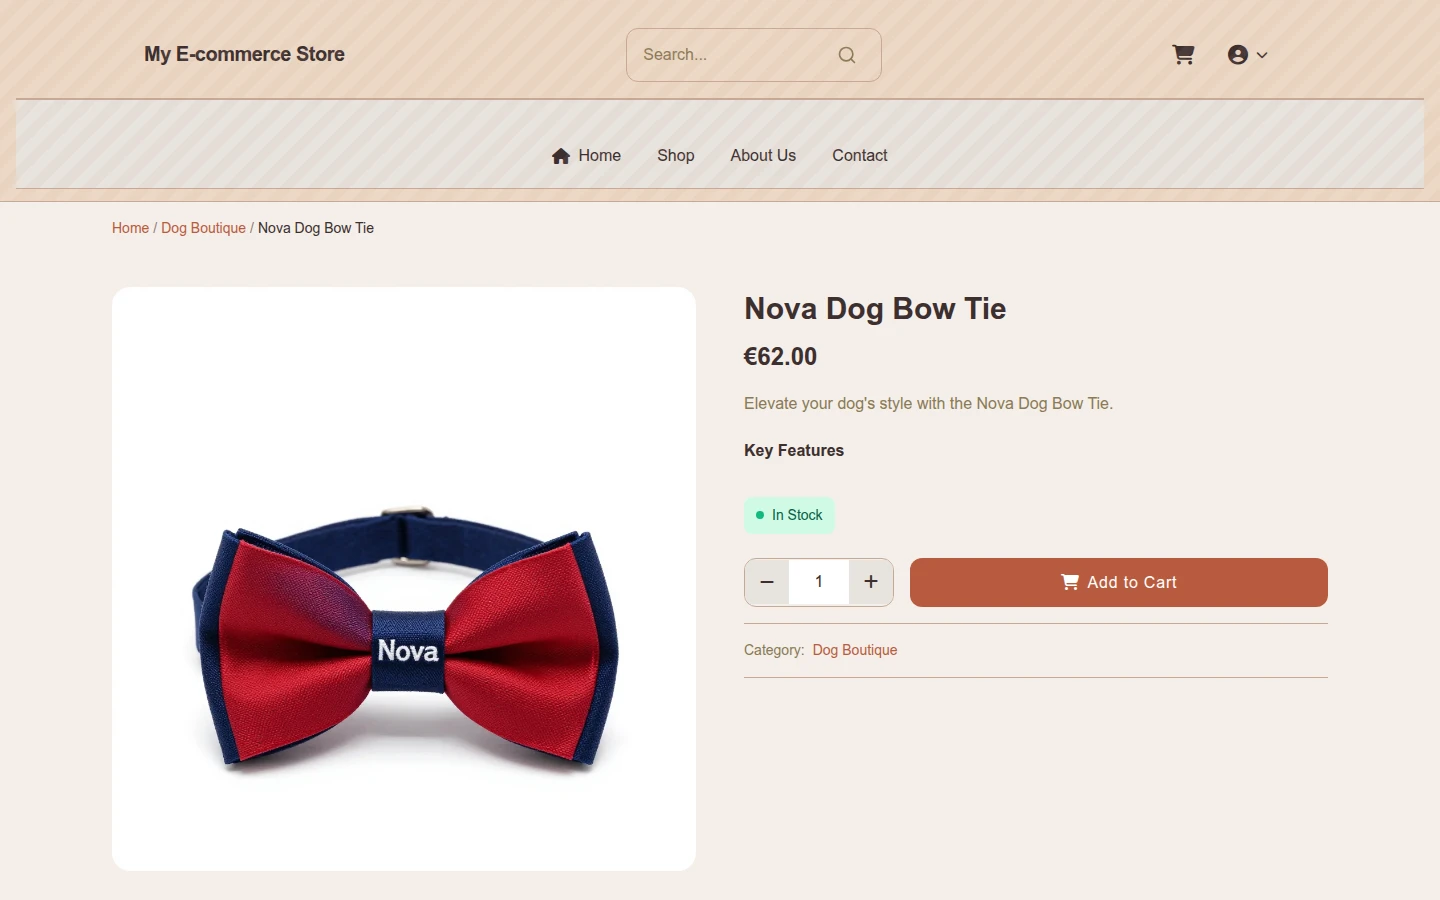Screen dimensions: 1440x900
Task: Open the shopping cart icon
Action: coord(1183,55)
